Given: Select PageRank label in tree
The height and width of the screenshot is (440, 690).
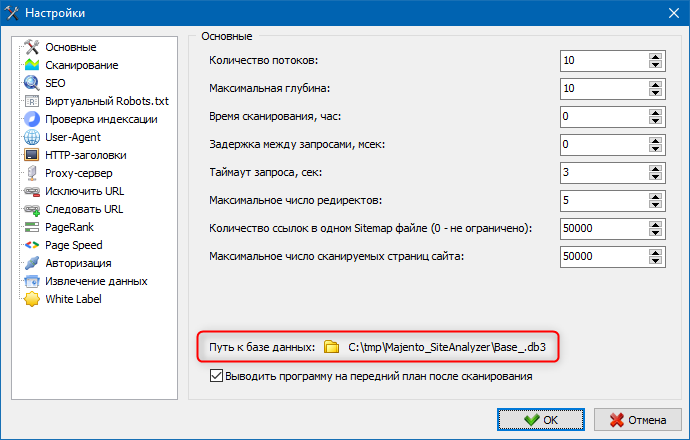Looking at the screenshot, I should pos(69,227).
